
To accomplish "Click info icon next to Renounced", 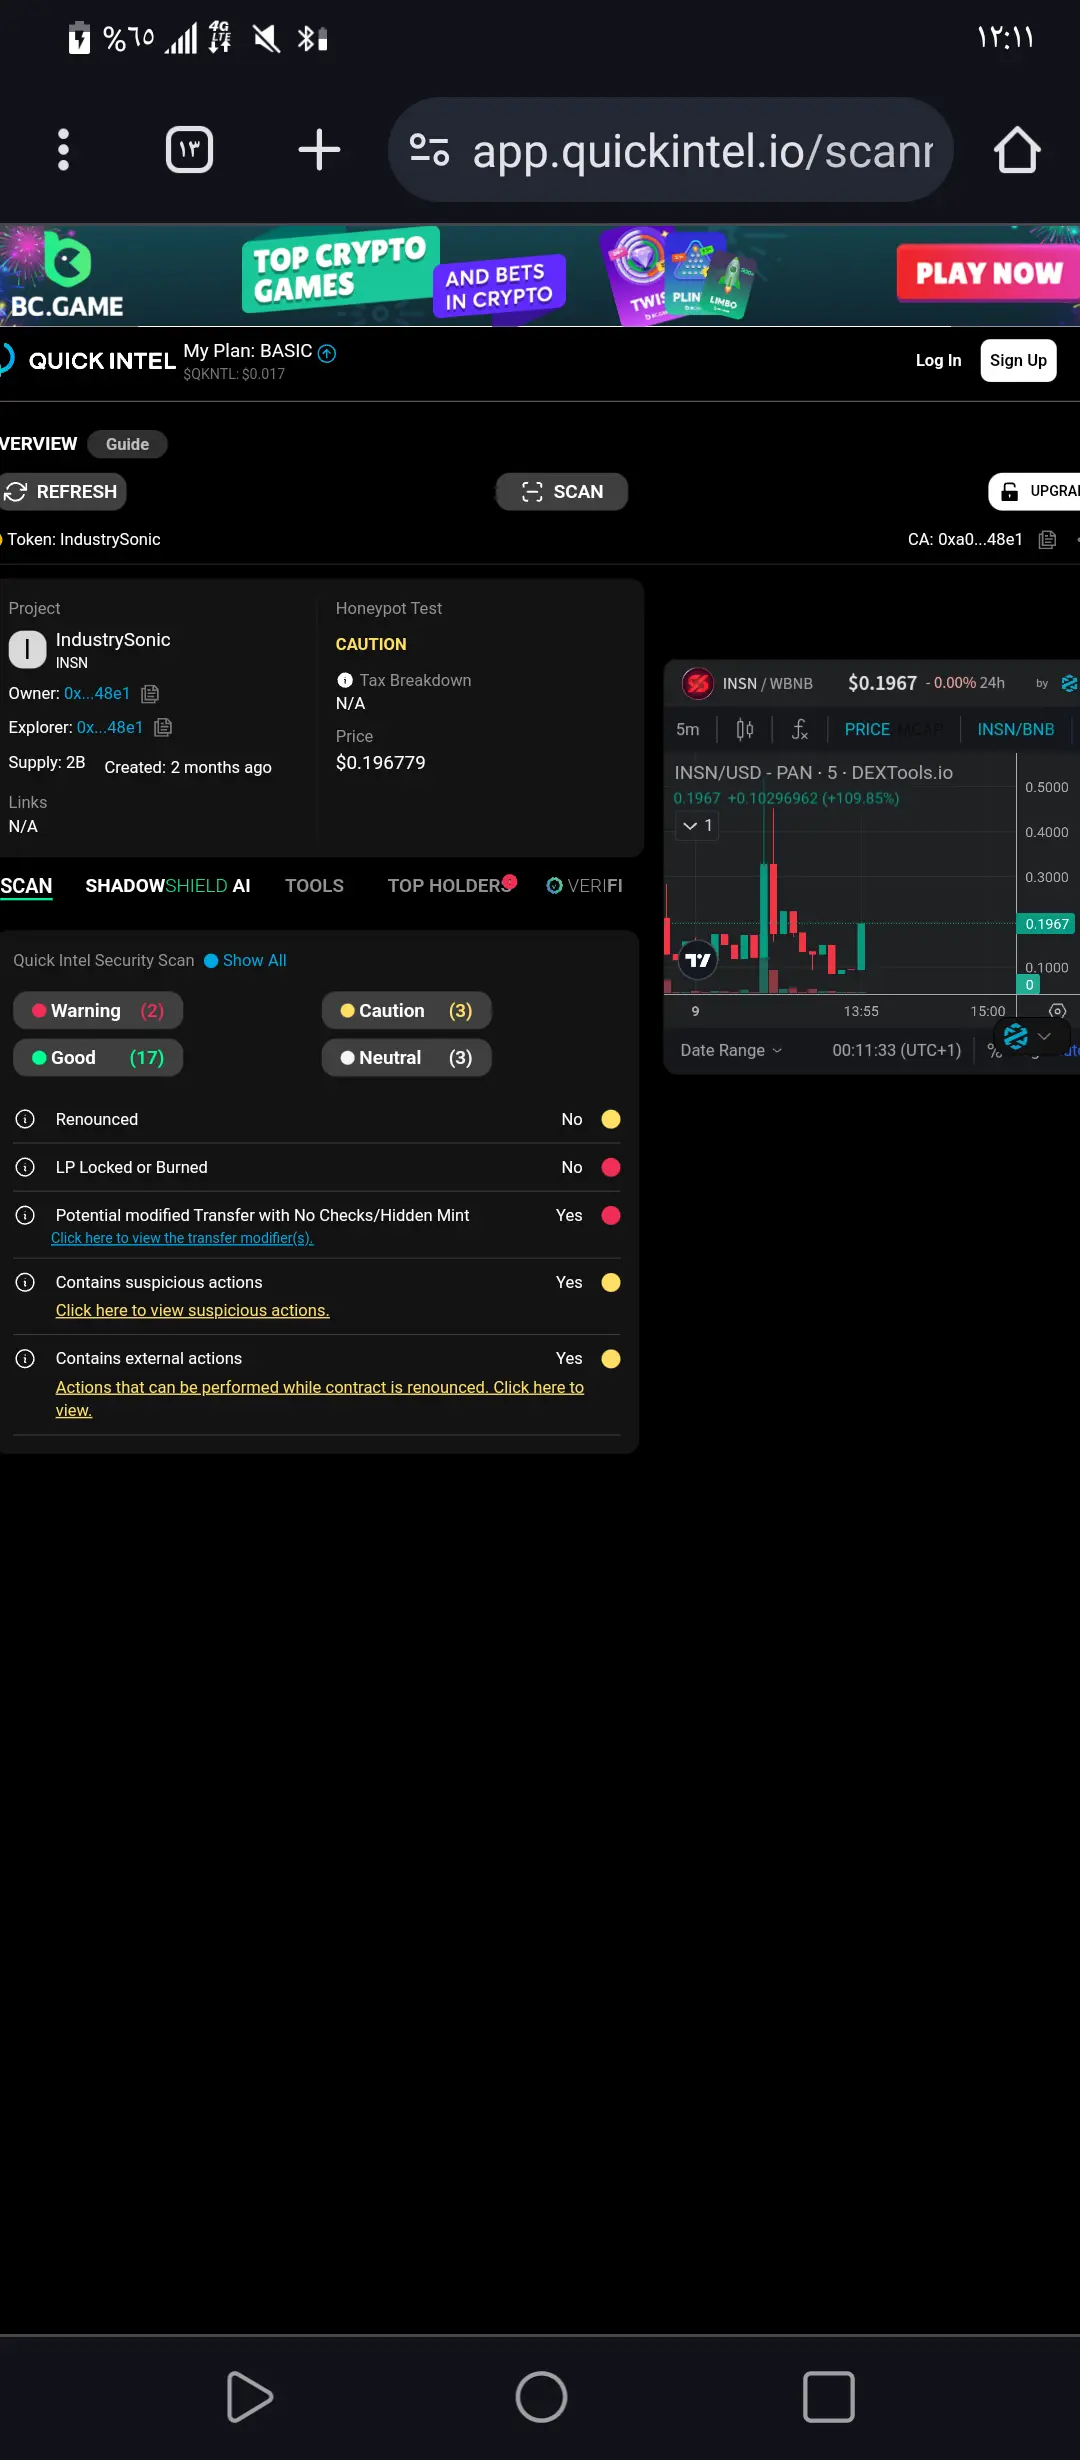I will 26,1119.
